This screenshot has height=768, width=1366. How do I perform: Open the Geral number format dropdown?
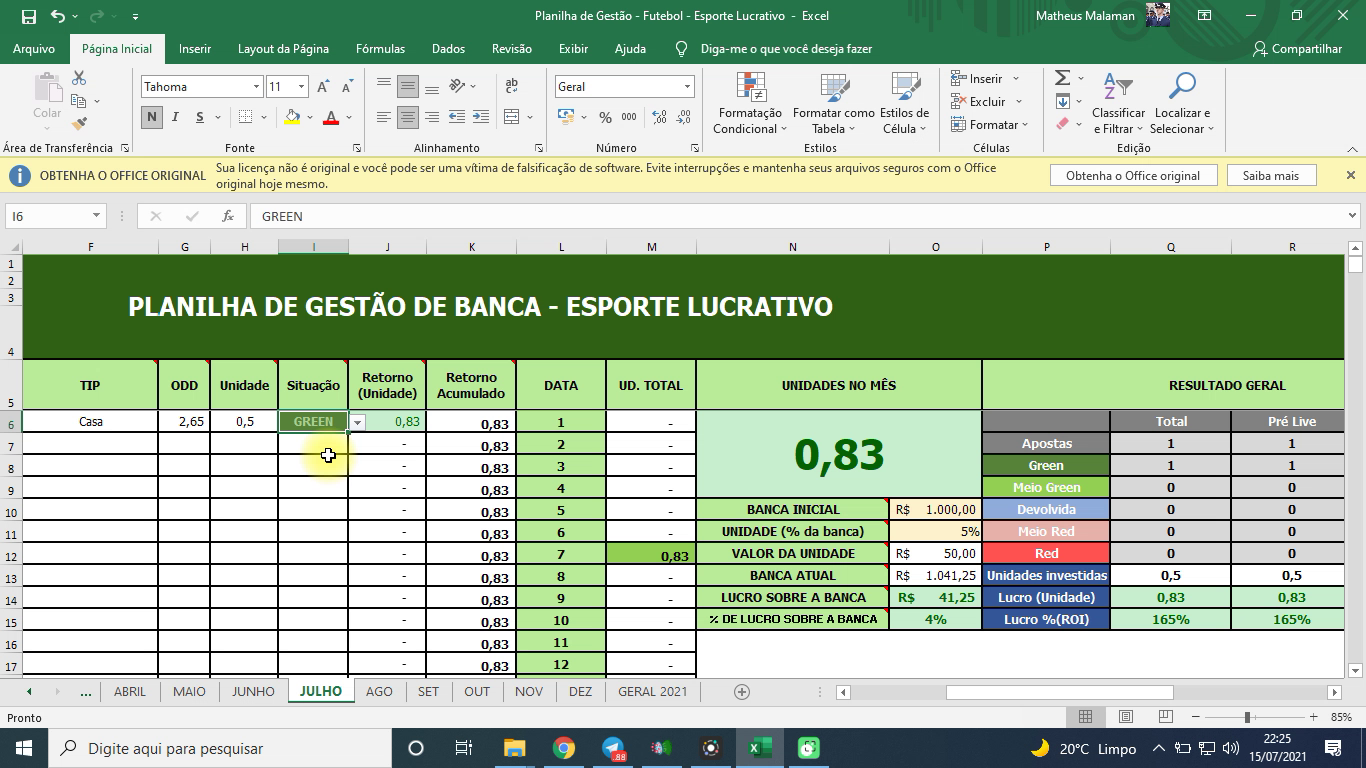click(x=687, y=87)
